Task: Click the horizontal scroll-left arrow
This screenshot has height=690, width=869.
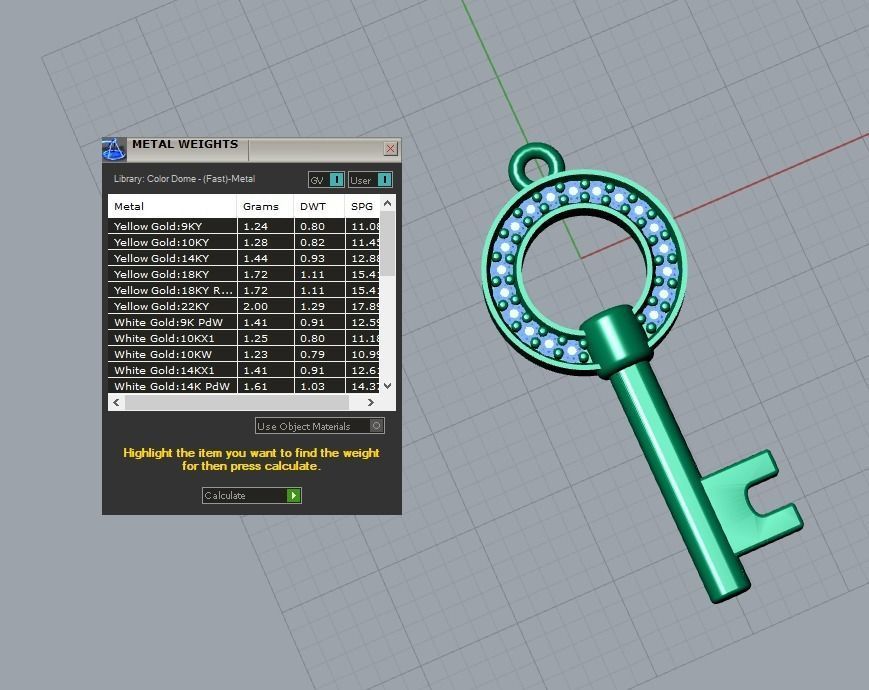Action: (116, 402)
